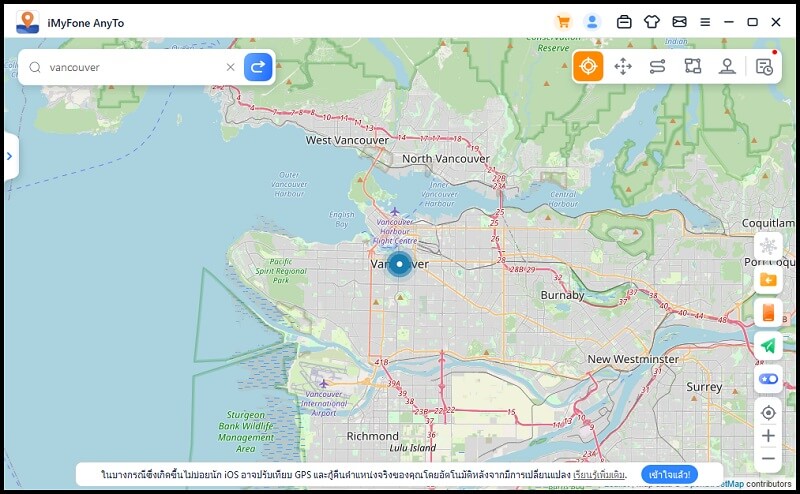800x494 pixels.
Task: Zoom in the map with plus
Action: tap(768, 436)
